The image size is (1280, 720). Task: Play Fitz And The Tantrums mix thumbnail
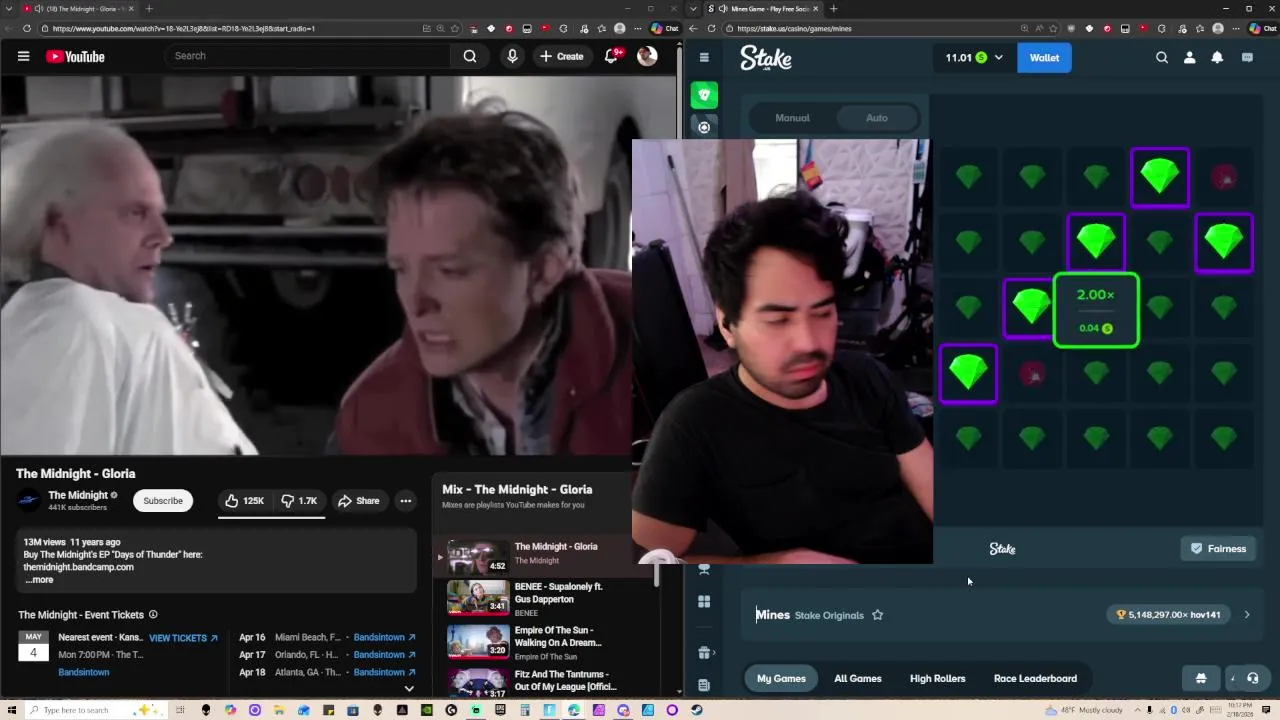(477, 682)
